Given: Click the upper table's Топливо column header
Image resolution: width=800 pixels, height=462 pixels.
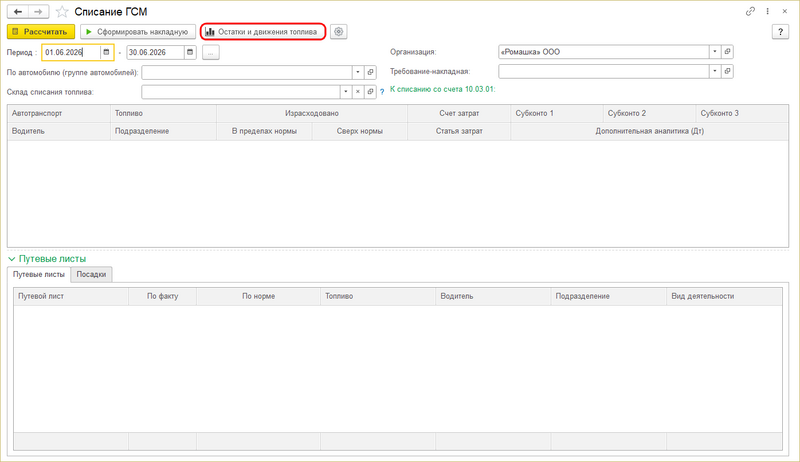Looking at the screenshot, I should 163,113.
